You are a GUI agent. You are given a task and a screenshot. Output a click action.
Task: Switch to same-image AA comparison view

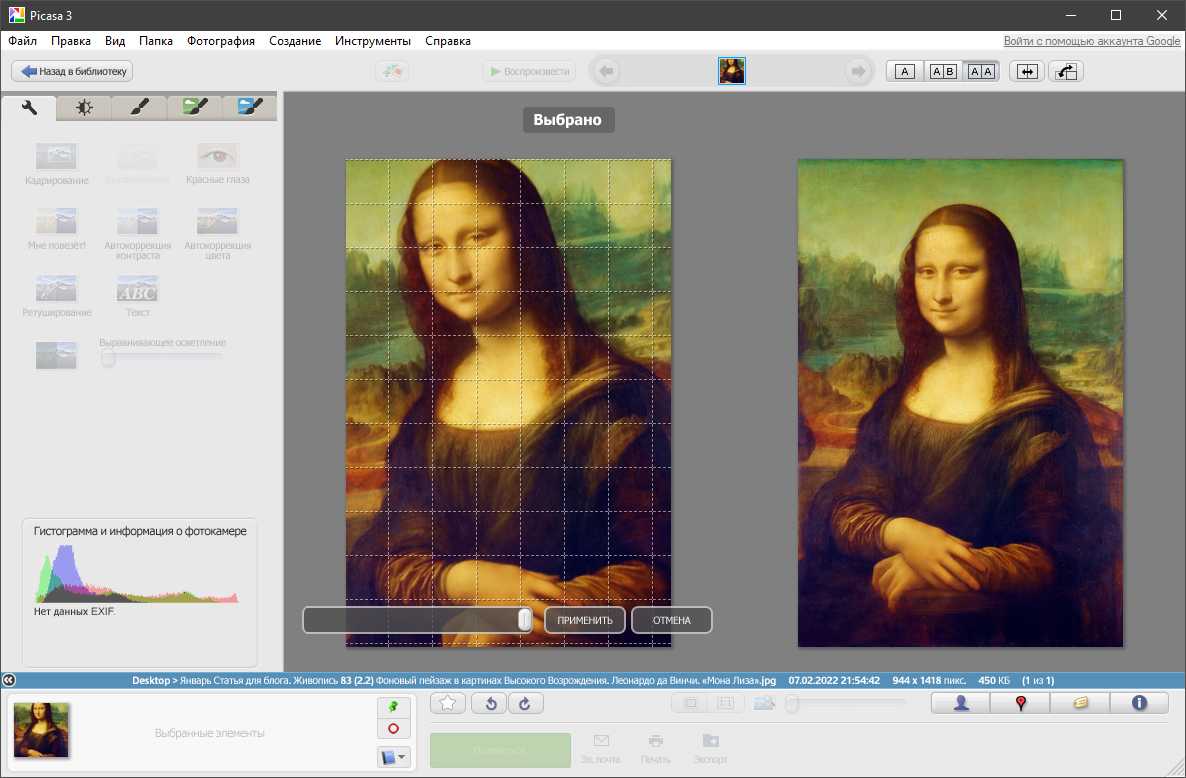(x=981, y=72)
